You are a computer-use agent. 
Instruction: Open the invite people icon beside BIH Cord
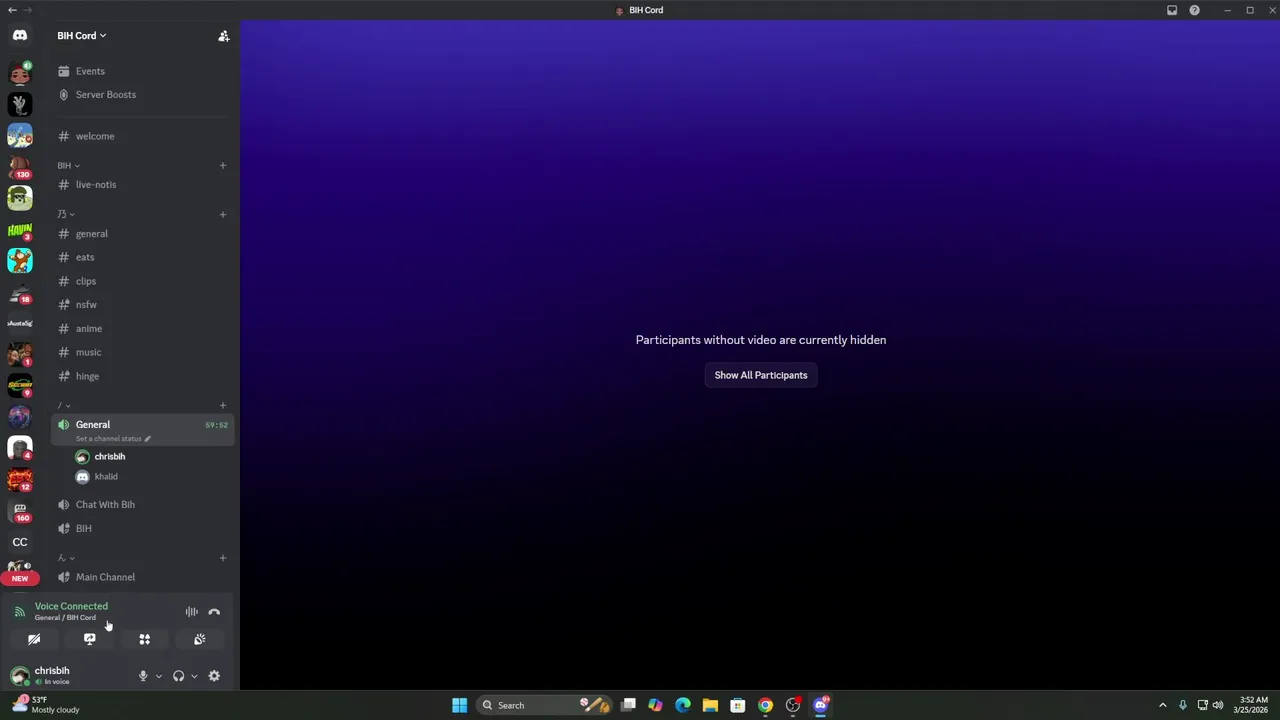point(224,36)
